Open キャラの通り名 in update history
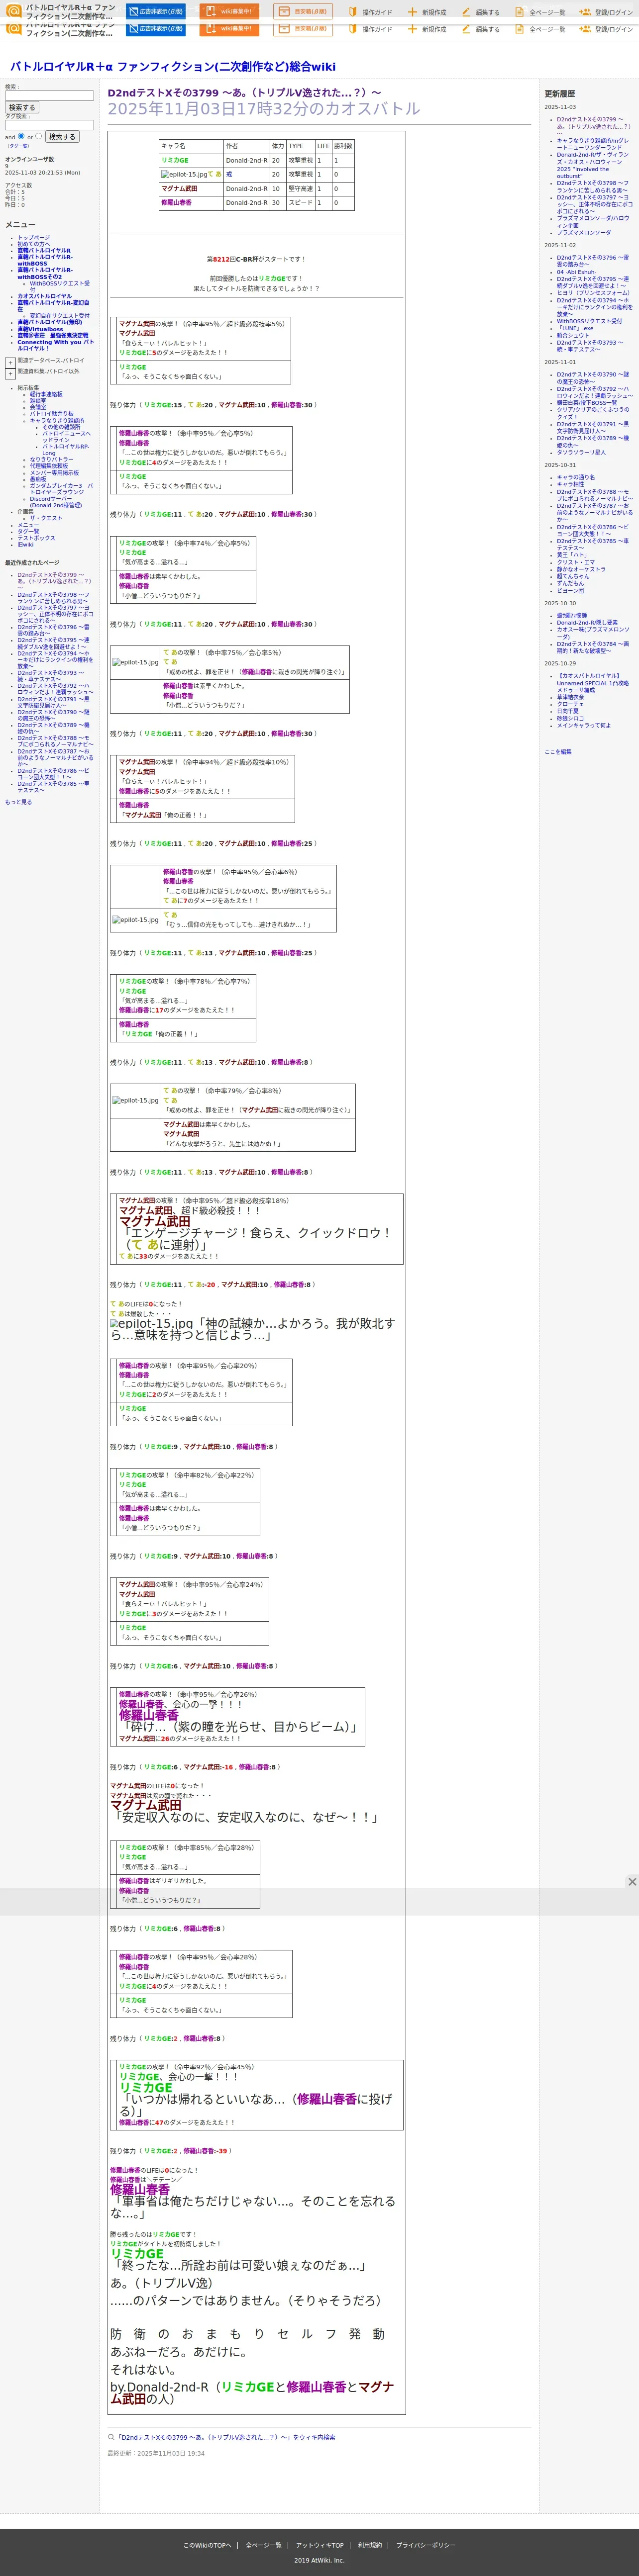Viewport: 639px width, 2576px height. 575,477
